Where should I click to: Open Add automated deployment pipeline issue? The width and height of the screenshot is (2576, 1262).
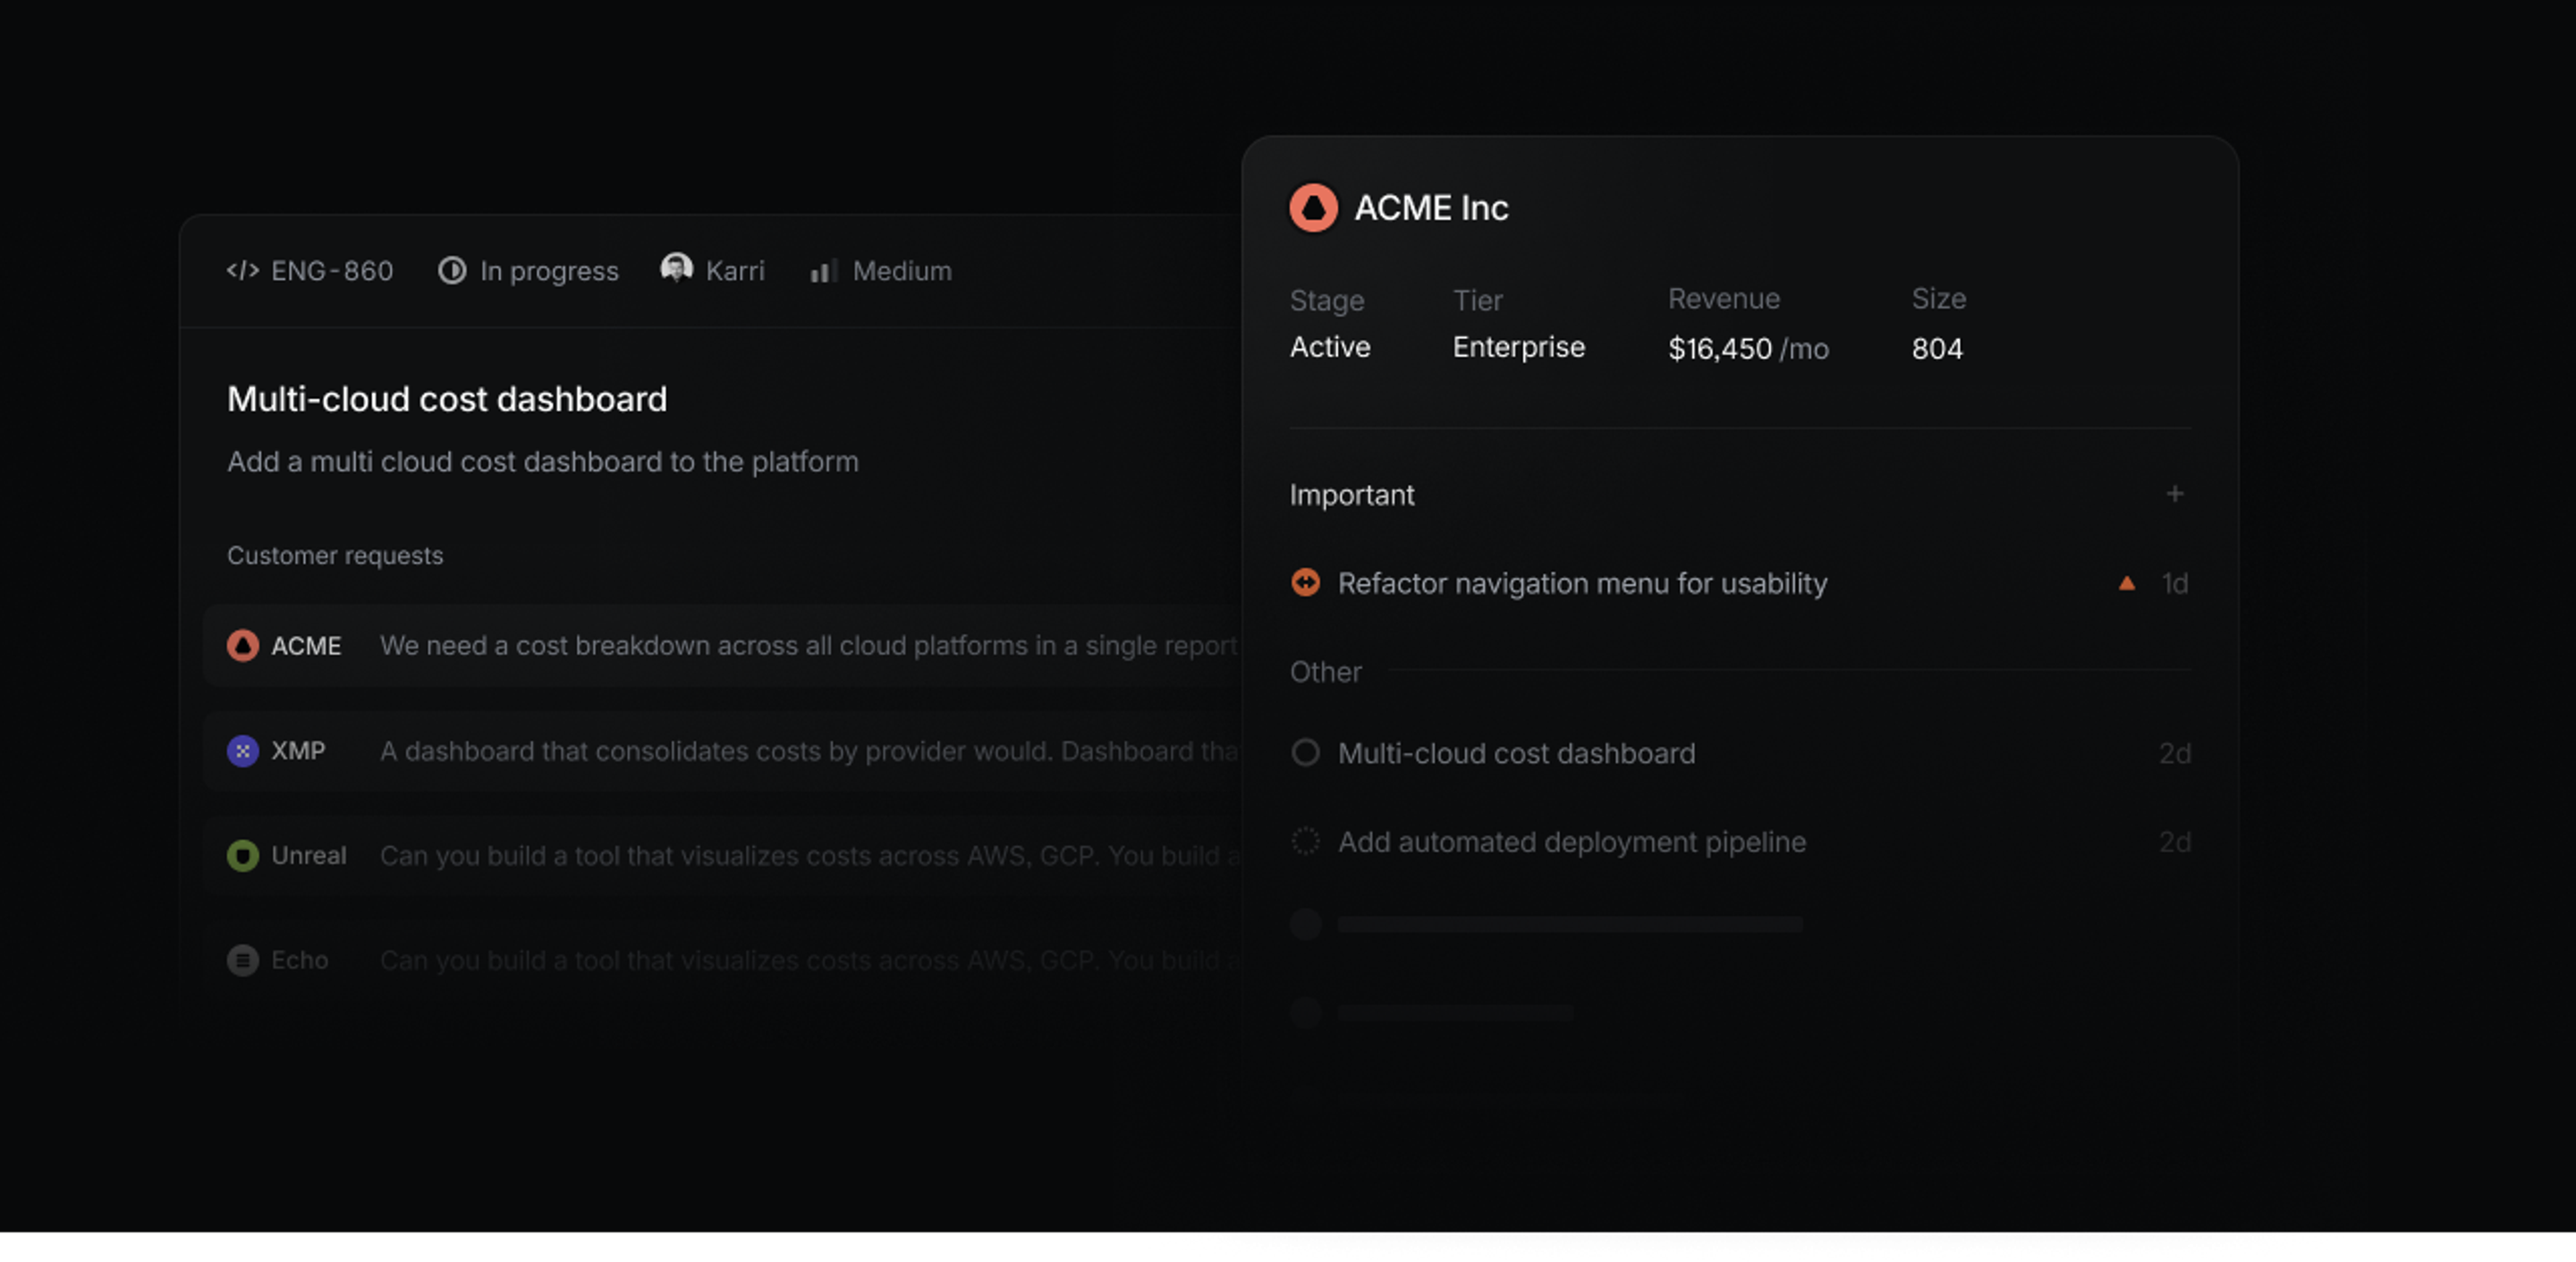point(1572,842)
